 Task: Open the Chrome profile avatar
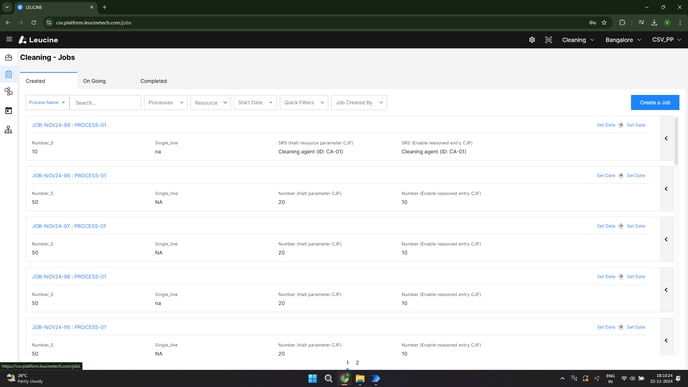(667, 22)
